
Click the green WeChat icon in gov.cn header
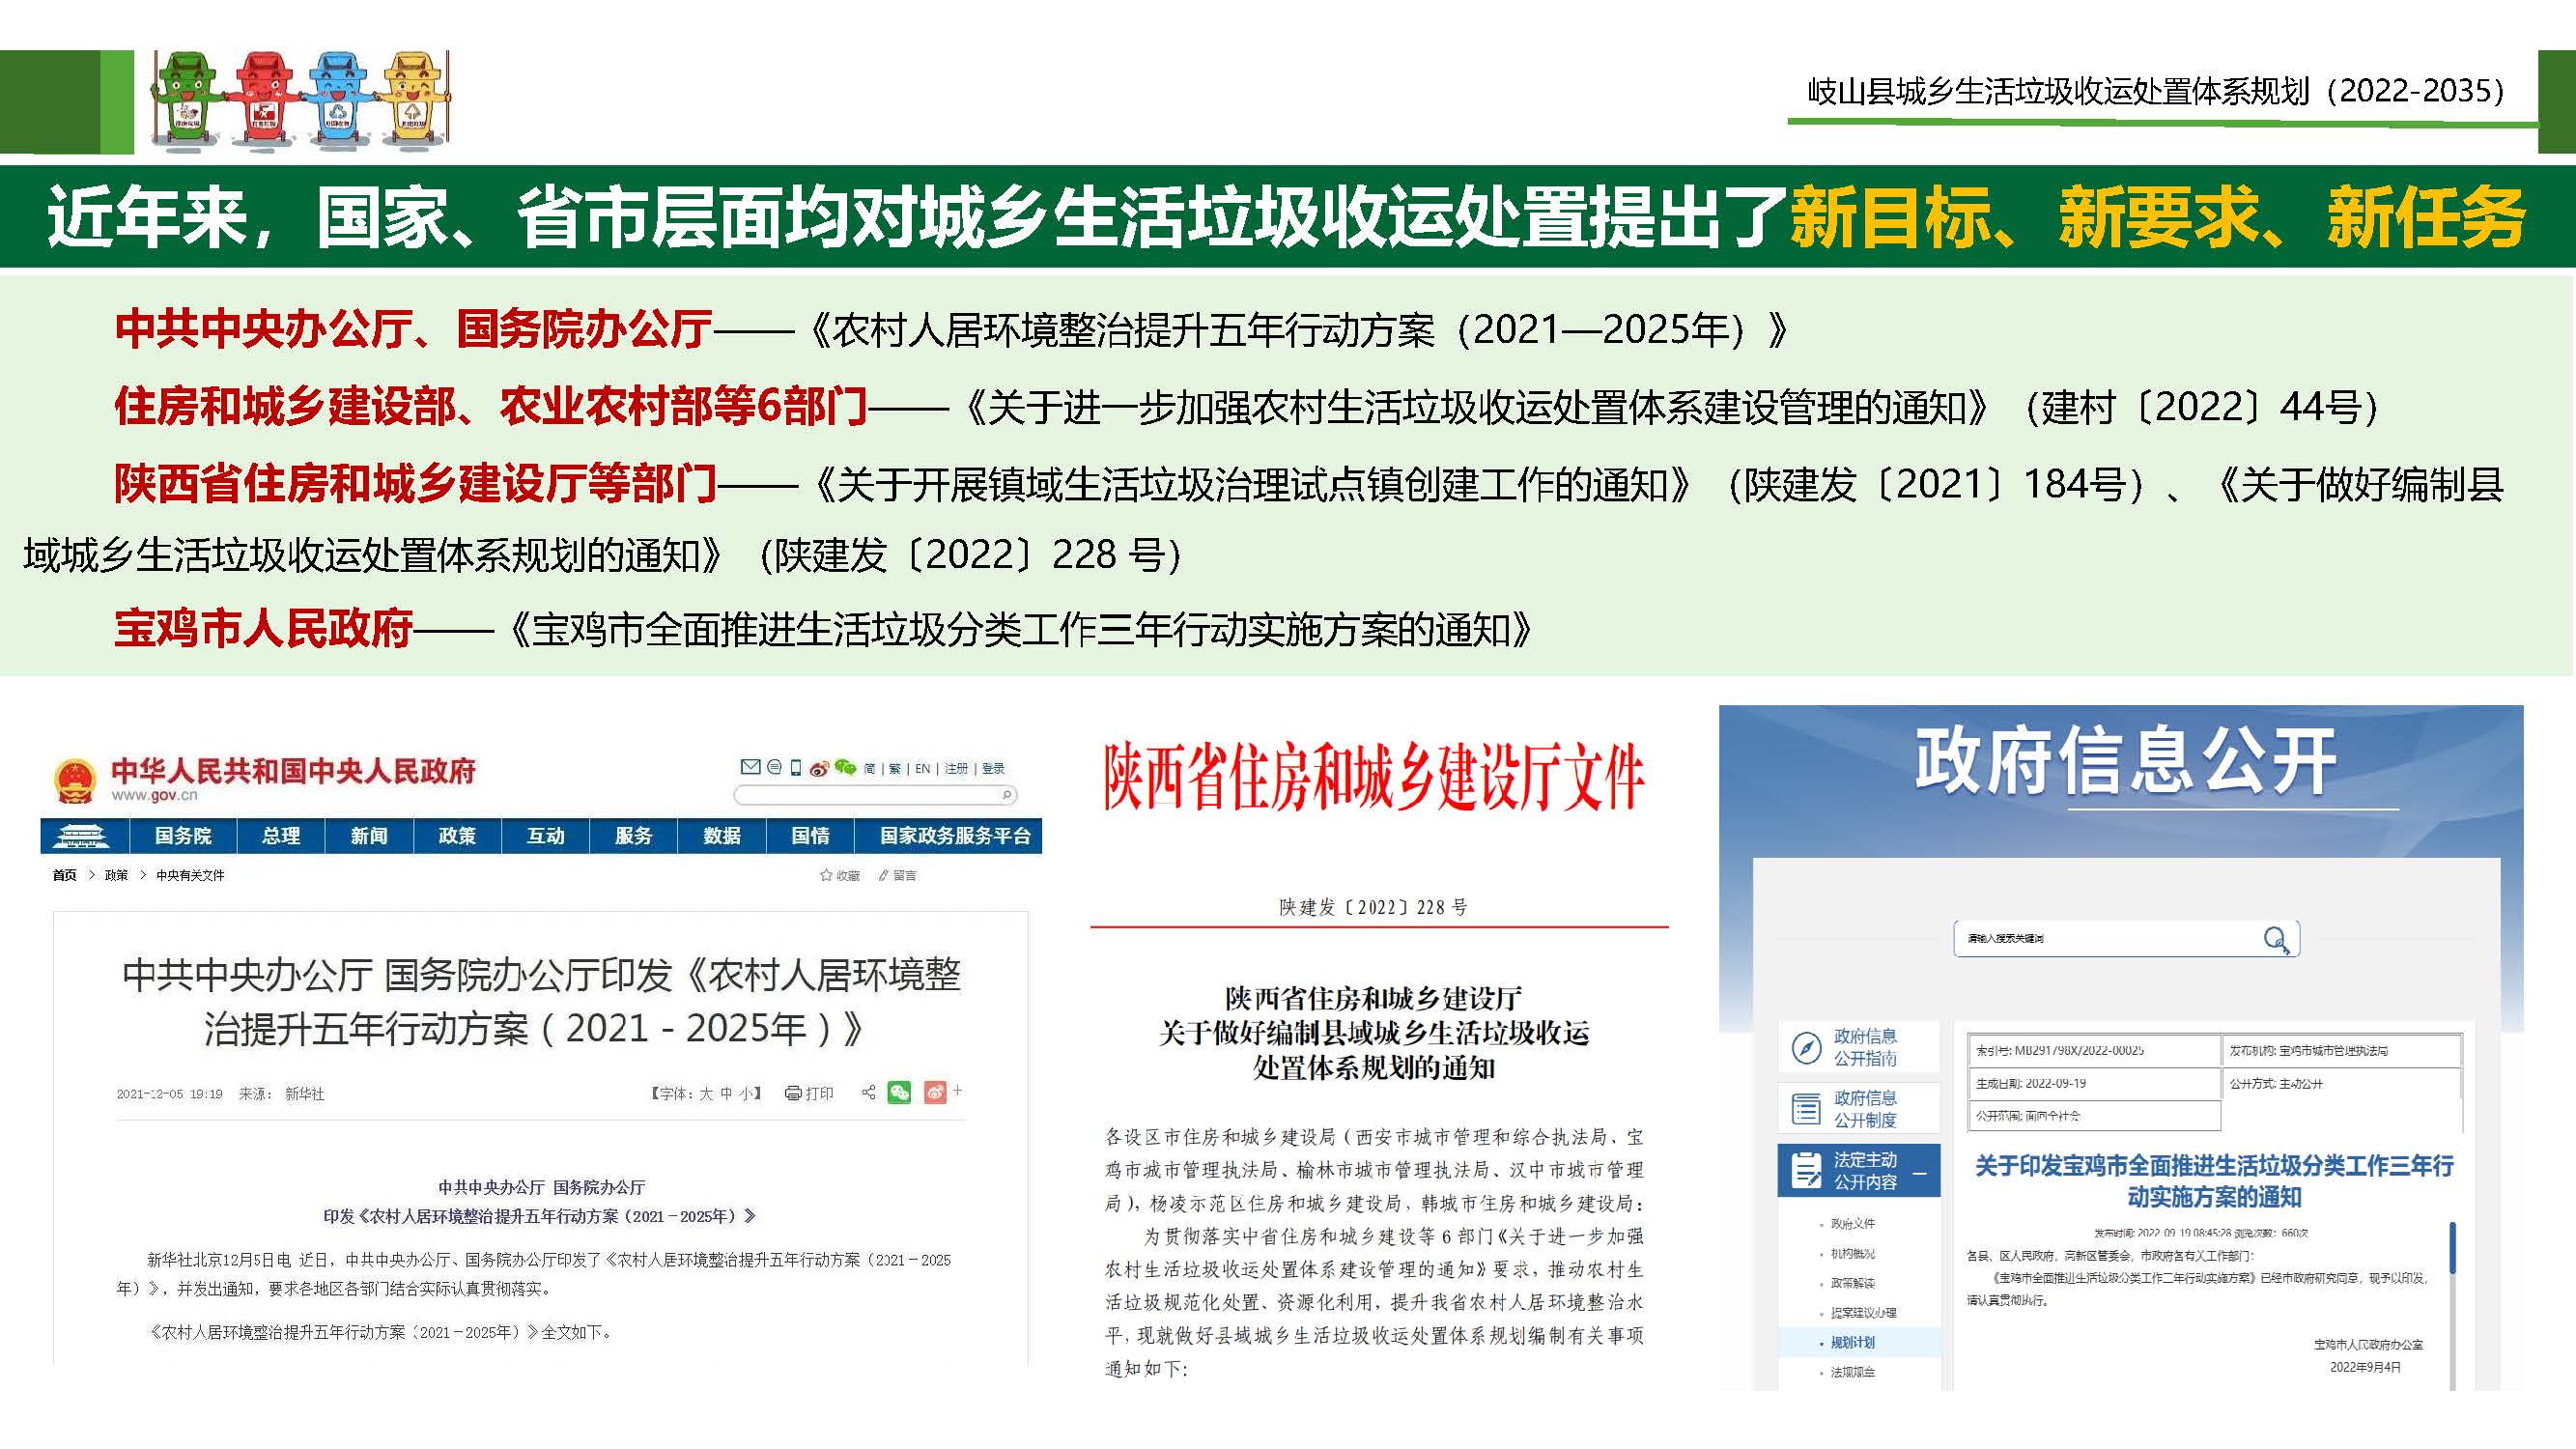click(x=845, y=767)
